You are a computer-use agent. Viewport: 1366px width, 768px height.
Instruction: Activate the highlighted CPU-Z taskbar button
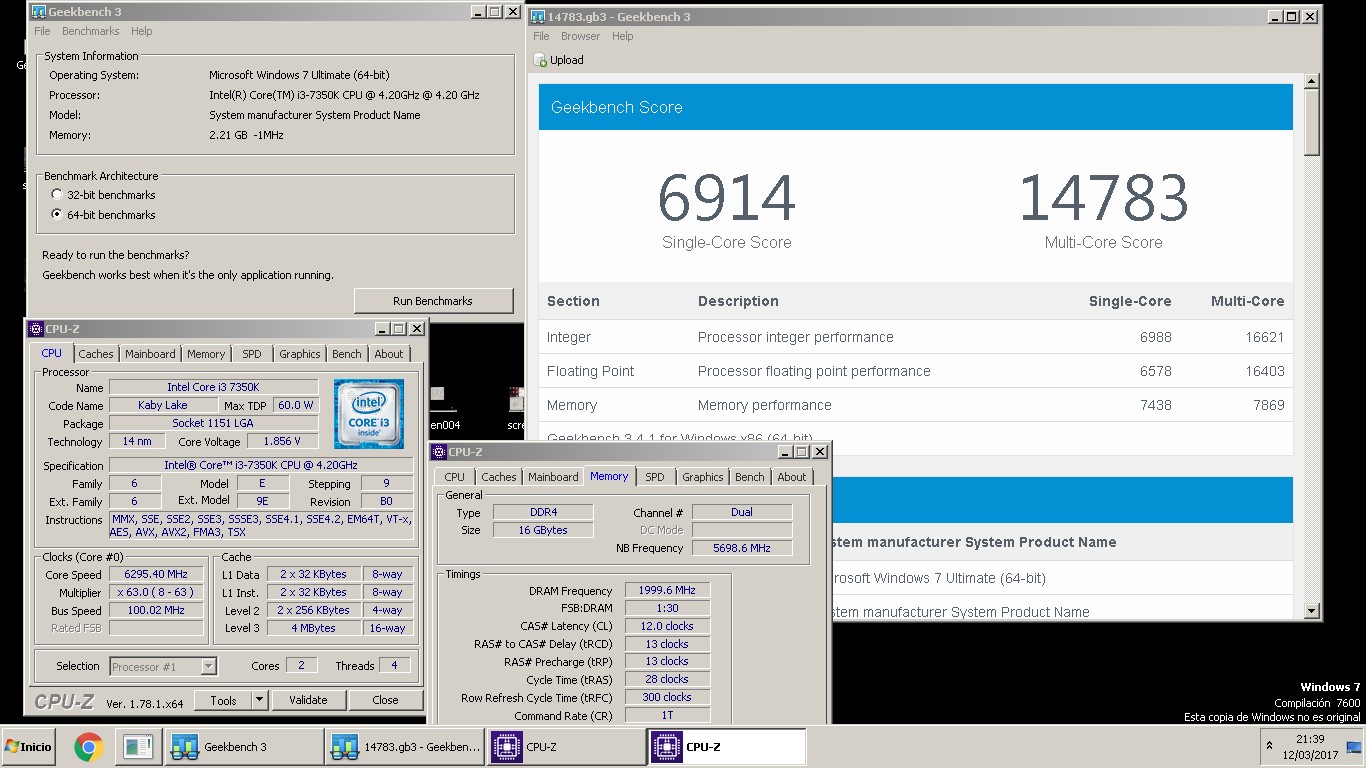[x=727, y=747]
